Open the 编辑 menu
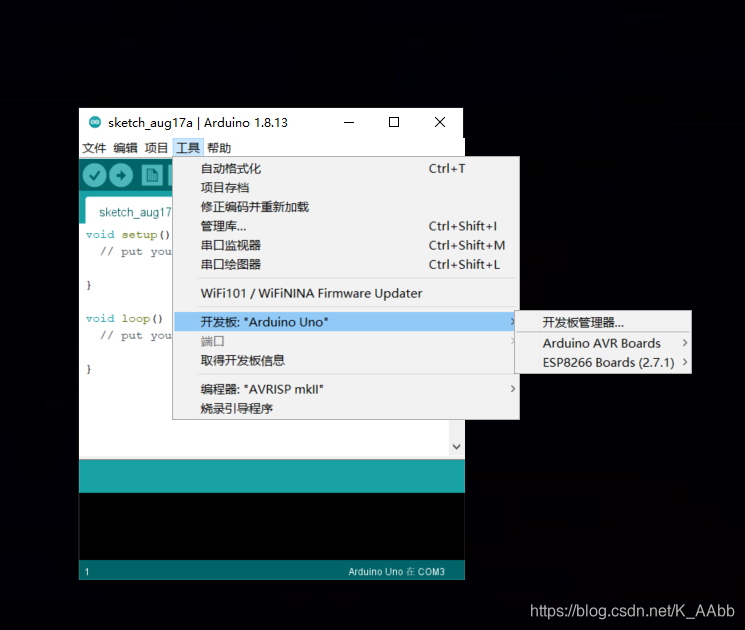This screenshot has height=630, width=745. coord(125,148)
